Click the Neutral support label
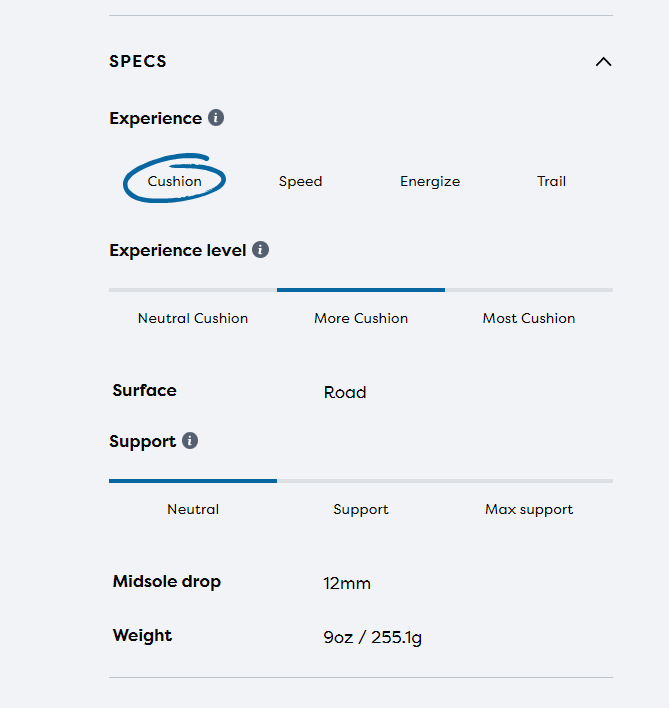Screen dimensions: 669x708 pos(193,509)
